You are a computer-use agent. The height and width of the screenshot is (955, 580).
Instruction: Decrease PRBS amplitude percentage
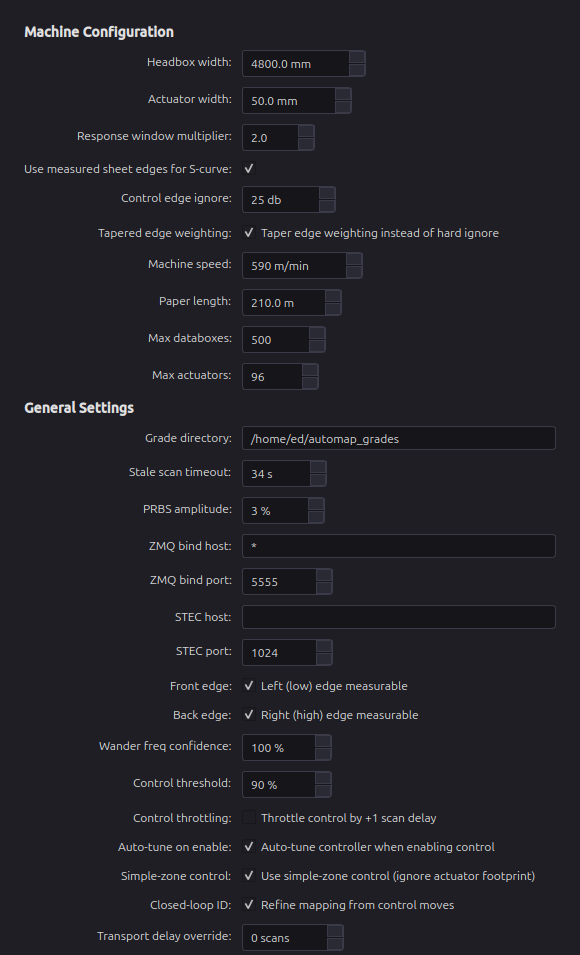(316, 517)
